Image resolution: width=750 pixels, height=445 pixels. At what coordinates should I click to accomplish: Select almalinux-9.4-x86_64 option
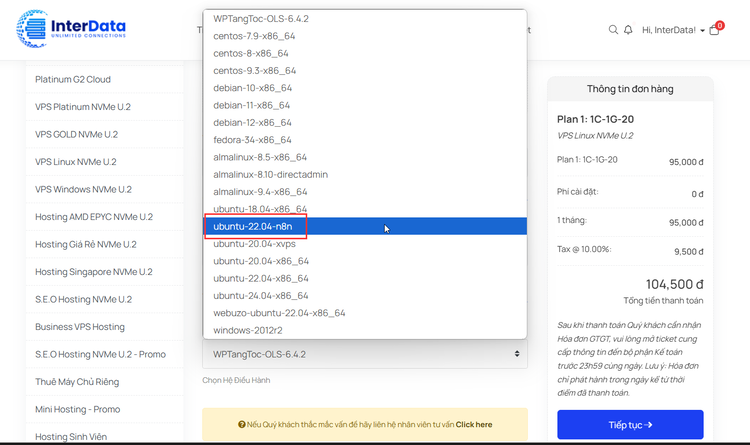tap(364, 191)
